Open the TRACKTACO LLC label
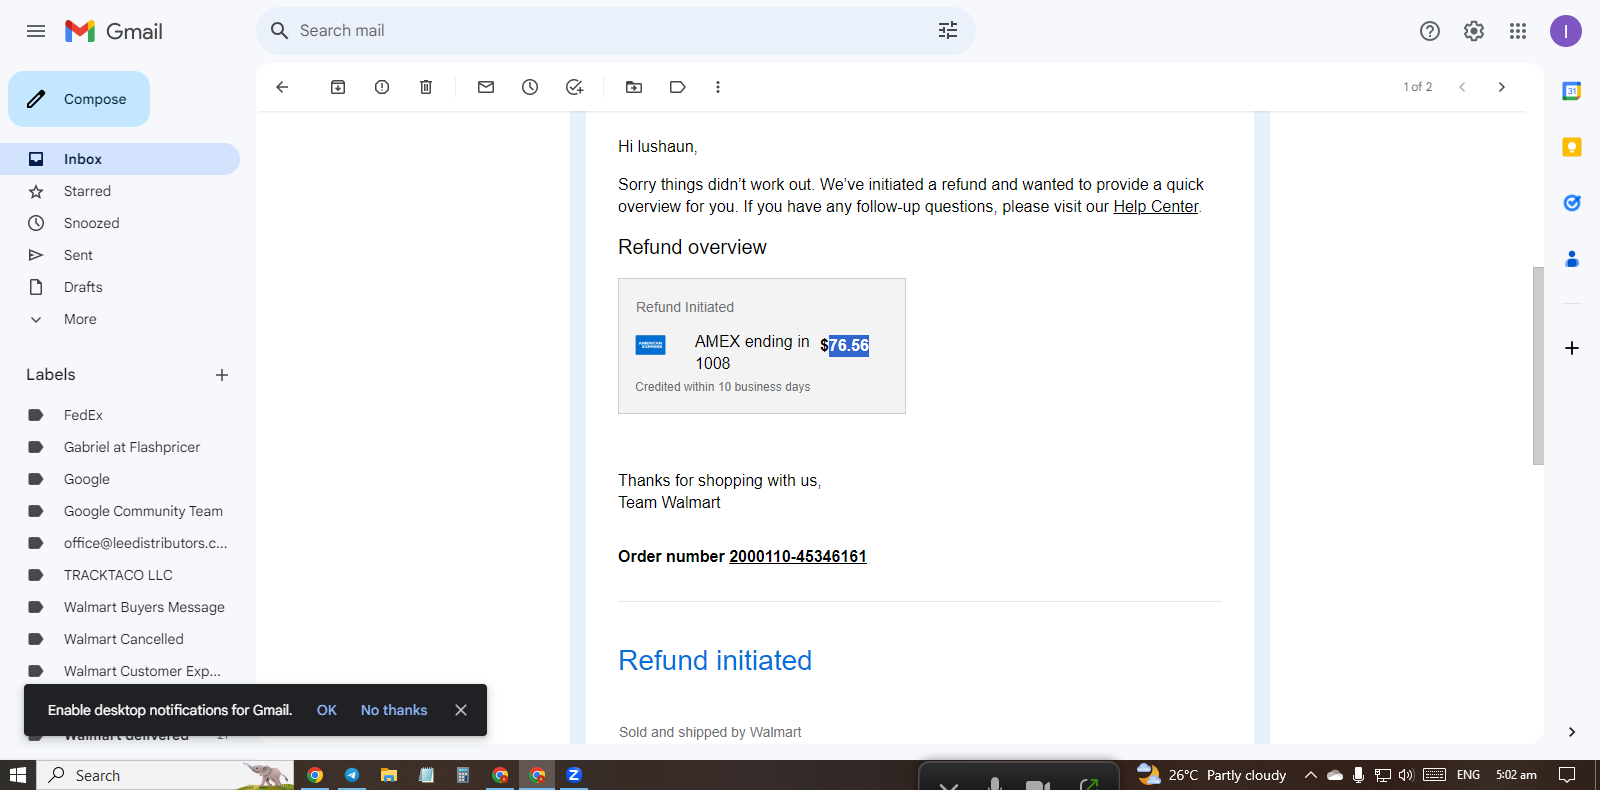Image resolution: width=1600 pixels, height=790 pixels. (x=120, y=575)
